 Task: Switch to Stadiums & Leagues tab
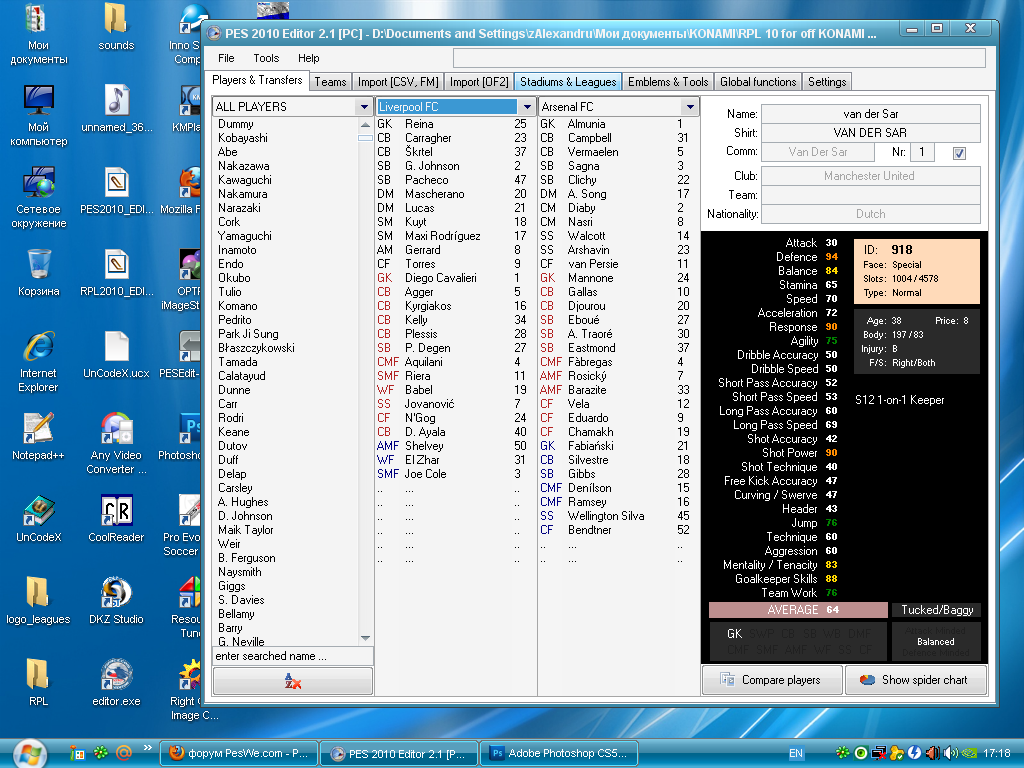568,82
